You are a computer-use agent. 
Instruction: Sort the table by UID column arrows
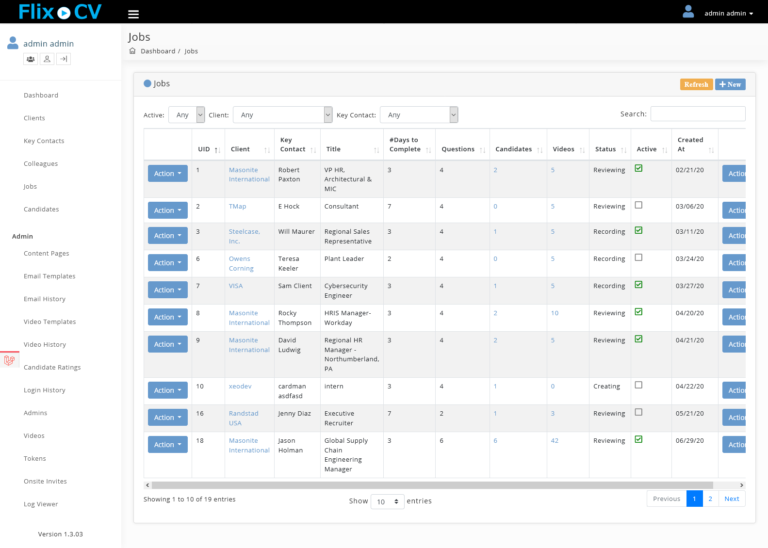coord(216,149)
